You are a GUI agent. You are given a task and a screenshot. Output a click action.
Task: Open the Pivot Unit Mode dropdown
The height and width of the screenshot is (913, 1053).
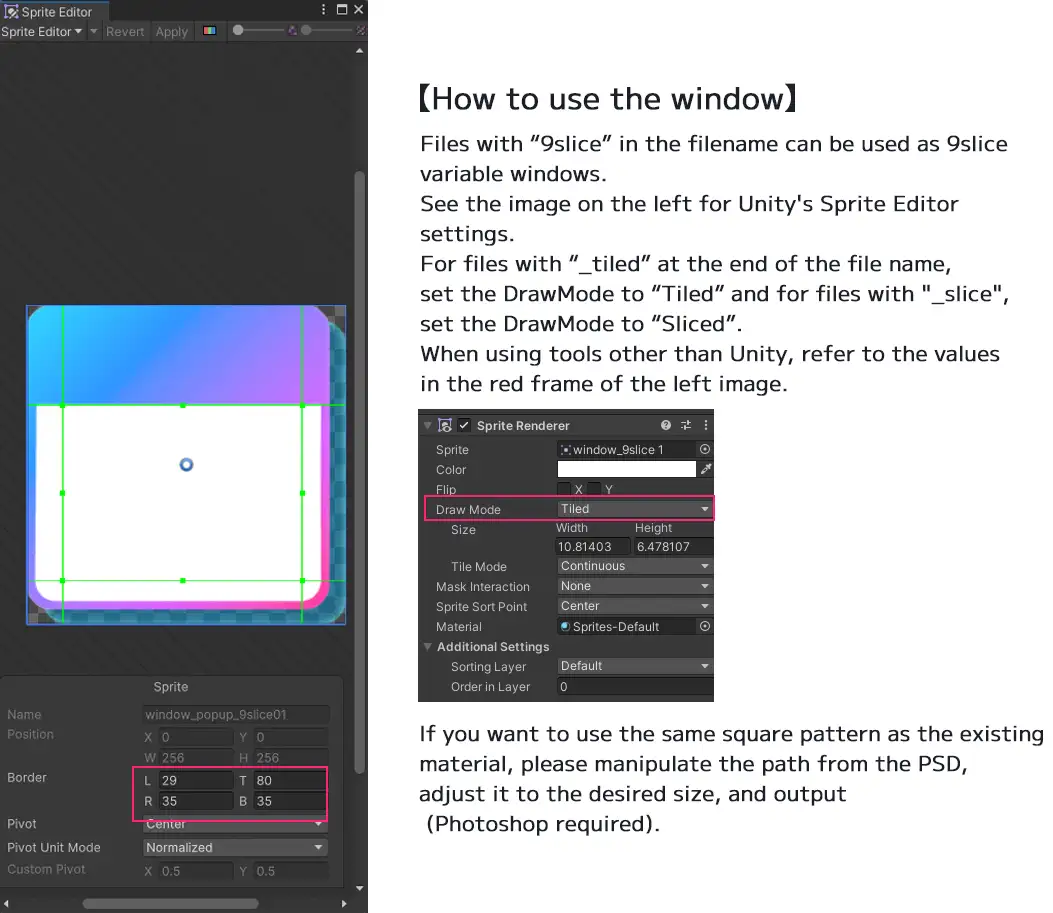235,847
